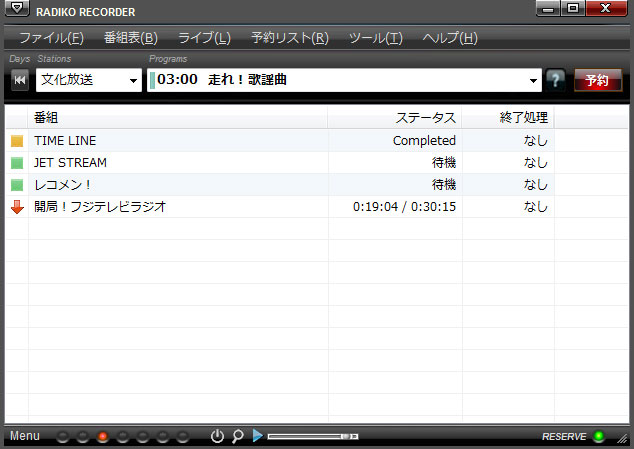Select the 開局！フジテレビラジオ program row
This screenshot has height=449, width=634.
317,207
